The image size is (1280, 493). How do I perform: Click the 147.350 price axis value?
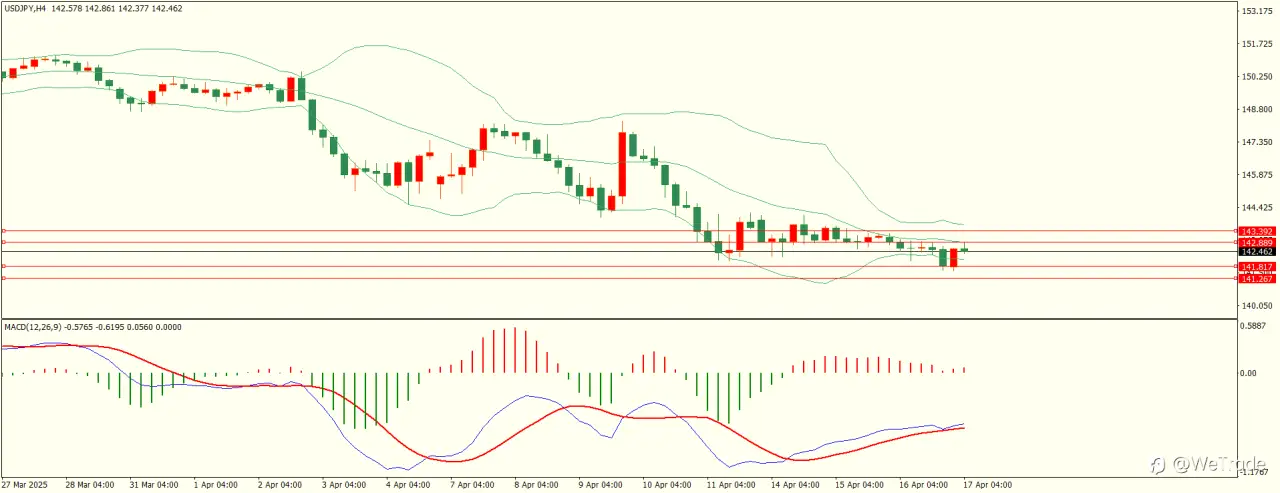(1256, 142)
